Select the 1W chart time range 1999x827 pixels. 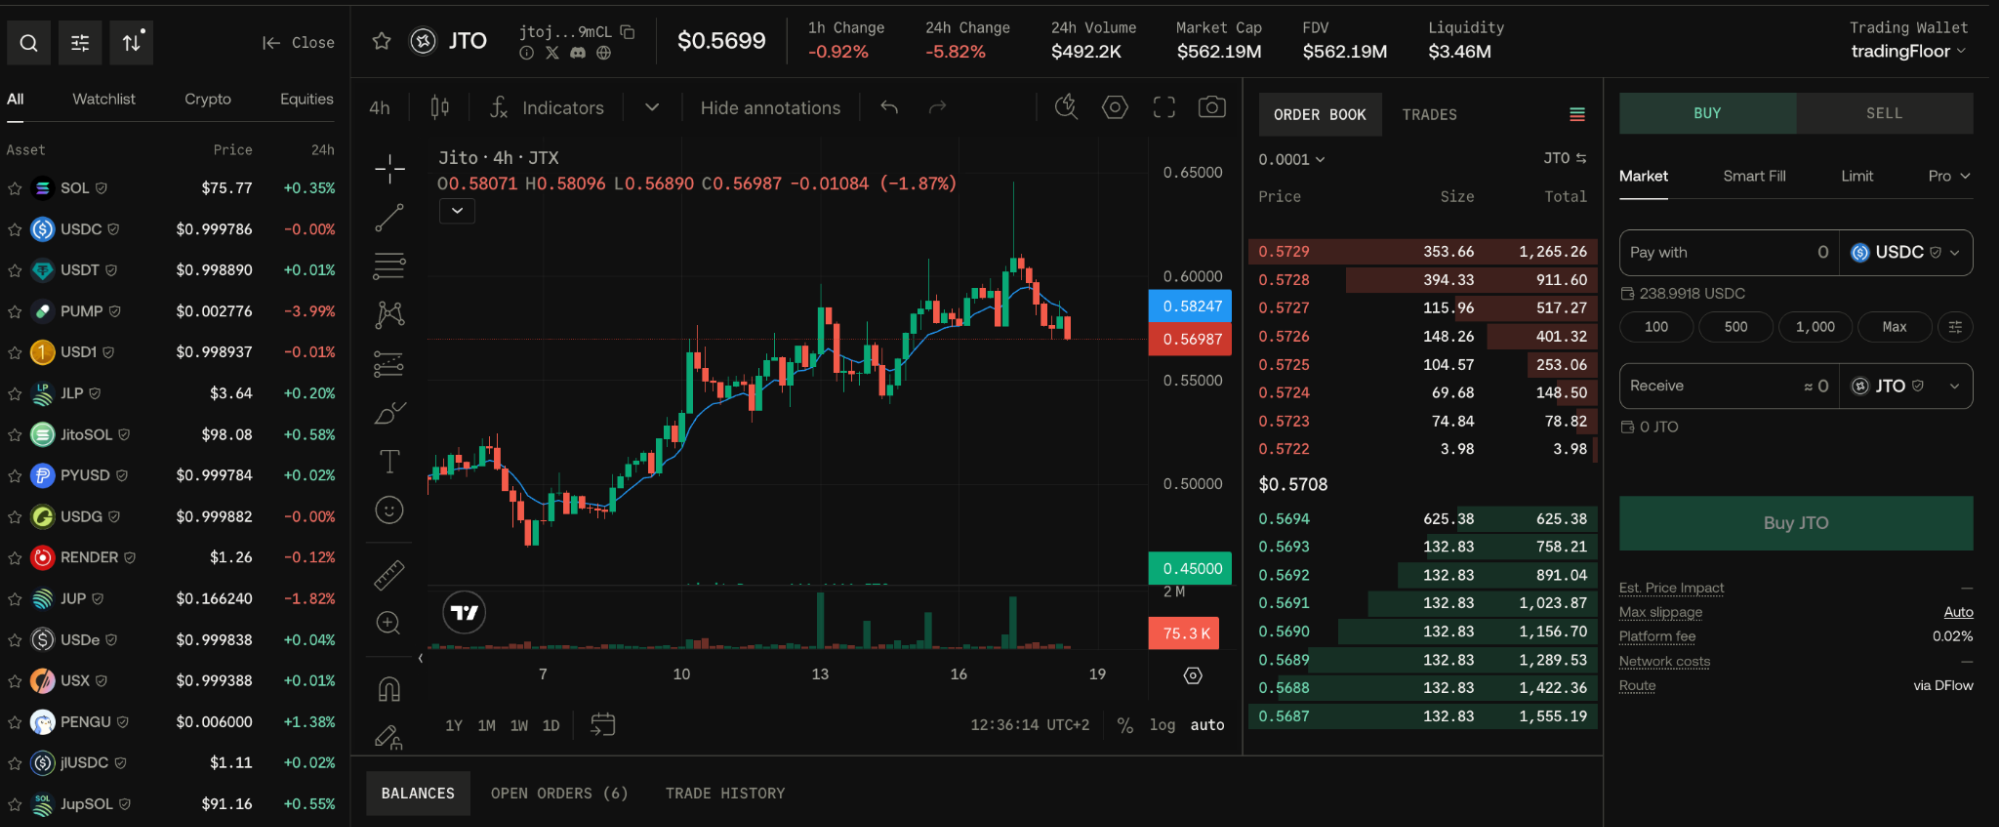(x=519, y=725)
